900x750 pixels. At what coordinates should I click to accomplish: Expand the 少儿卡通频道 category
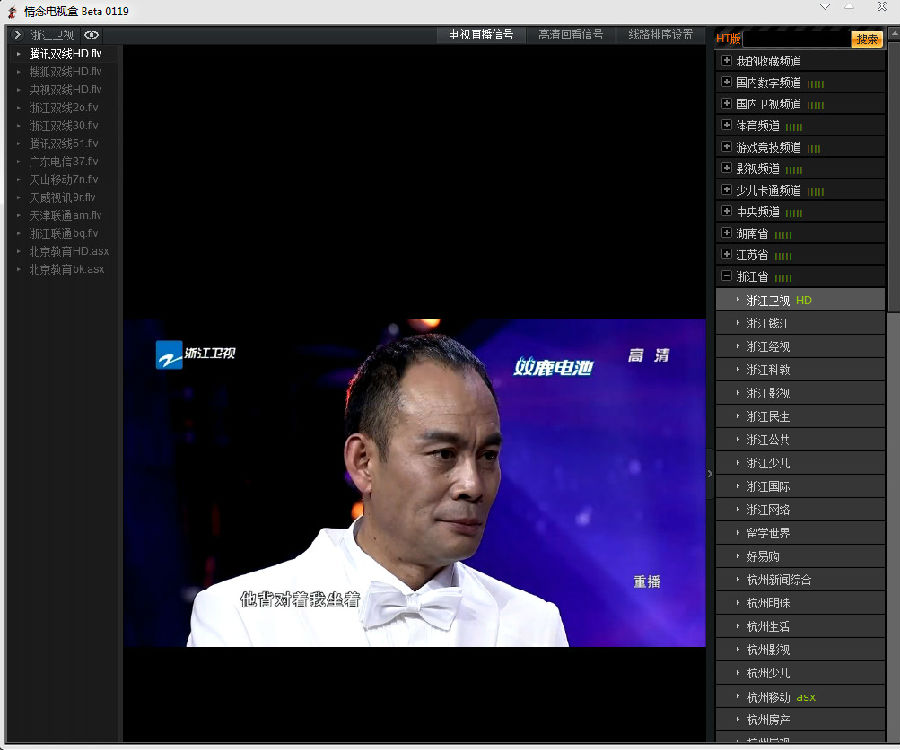[726, 189]
